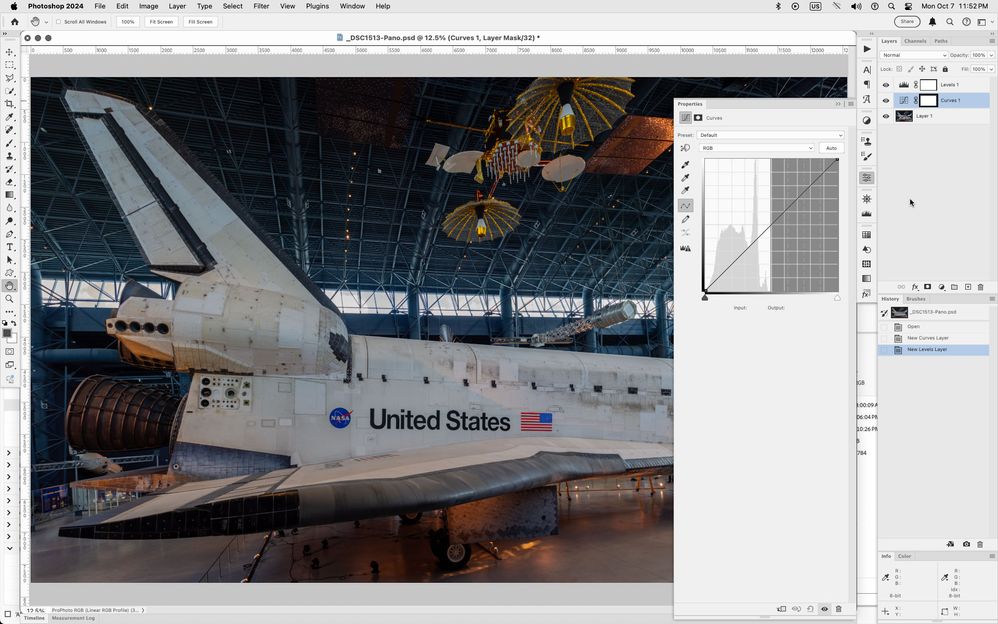Hide the Levels 1 layer
The height and width of the screenshot is (624, 998).
pyautogui.click(x=886, y=85)
